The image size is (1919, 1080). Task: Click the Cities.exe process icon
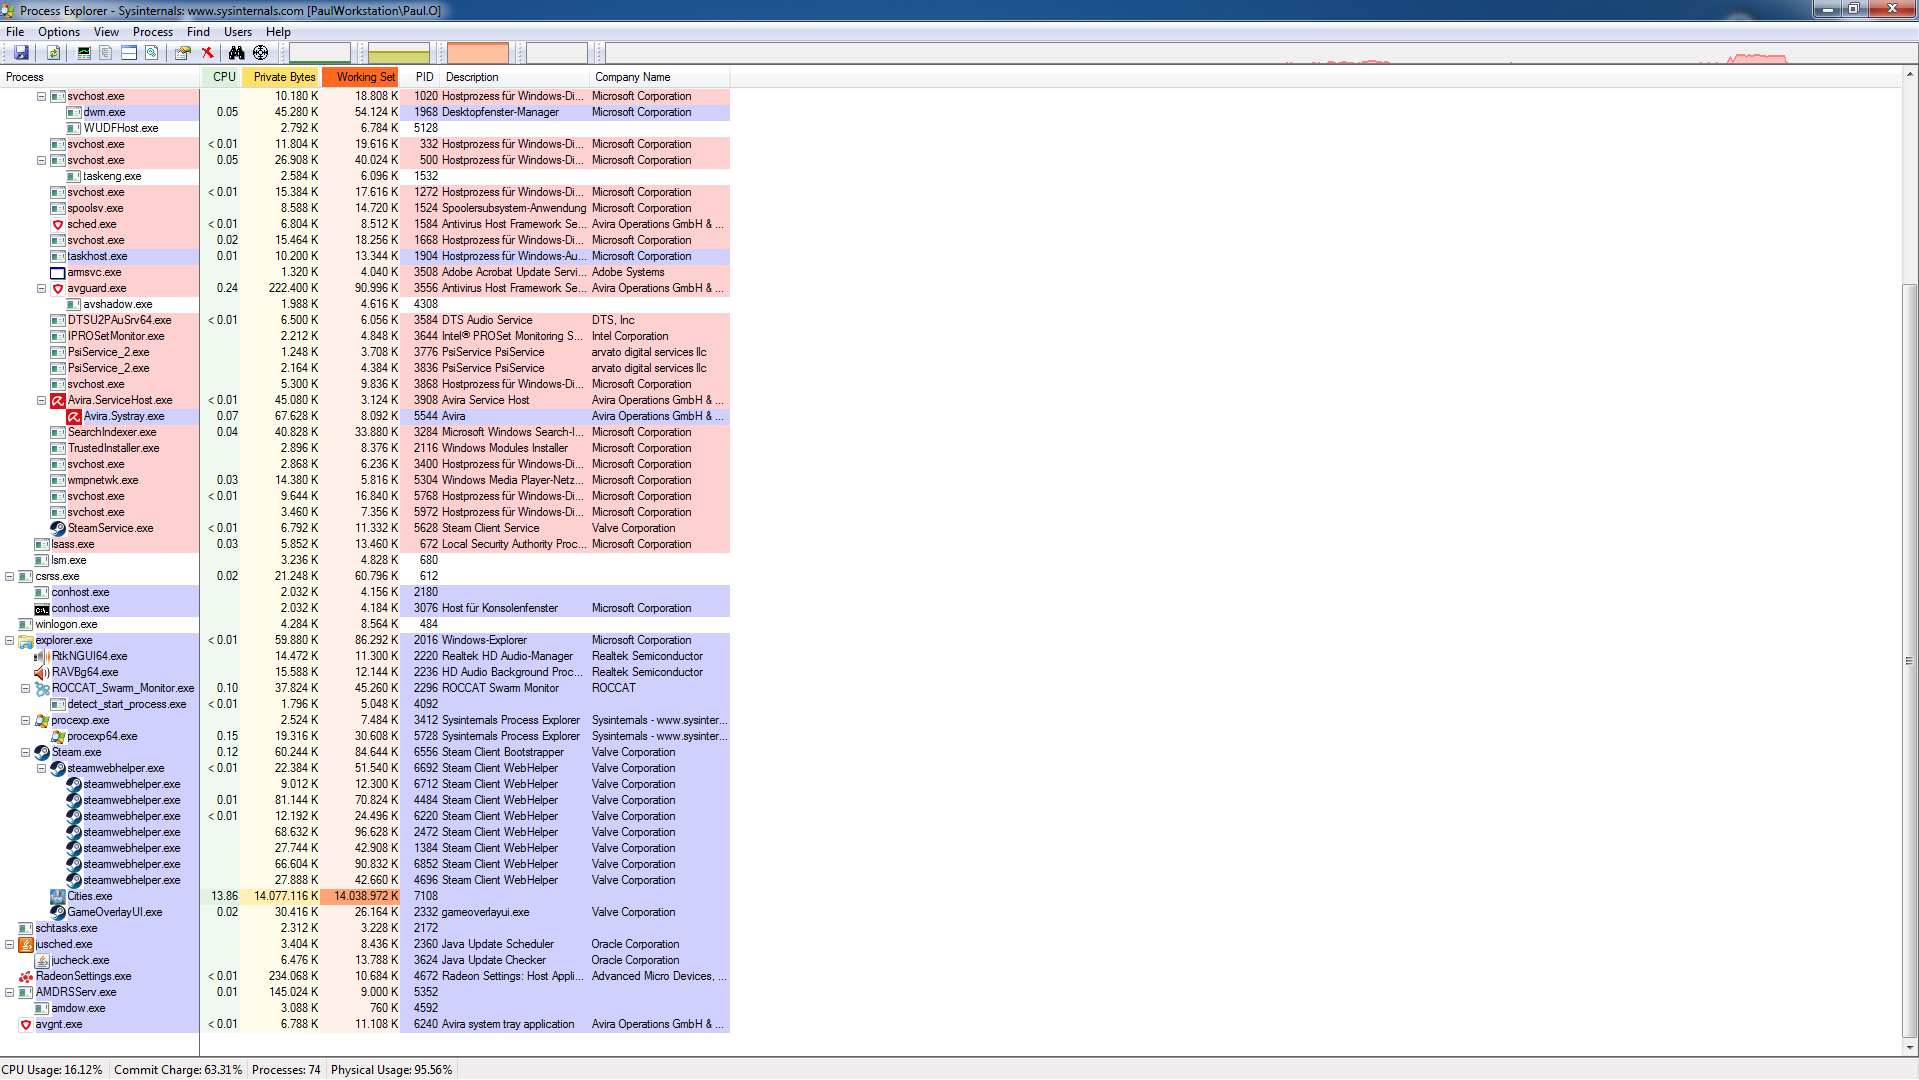(58, 896)
